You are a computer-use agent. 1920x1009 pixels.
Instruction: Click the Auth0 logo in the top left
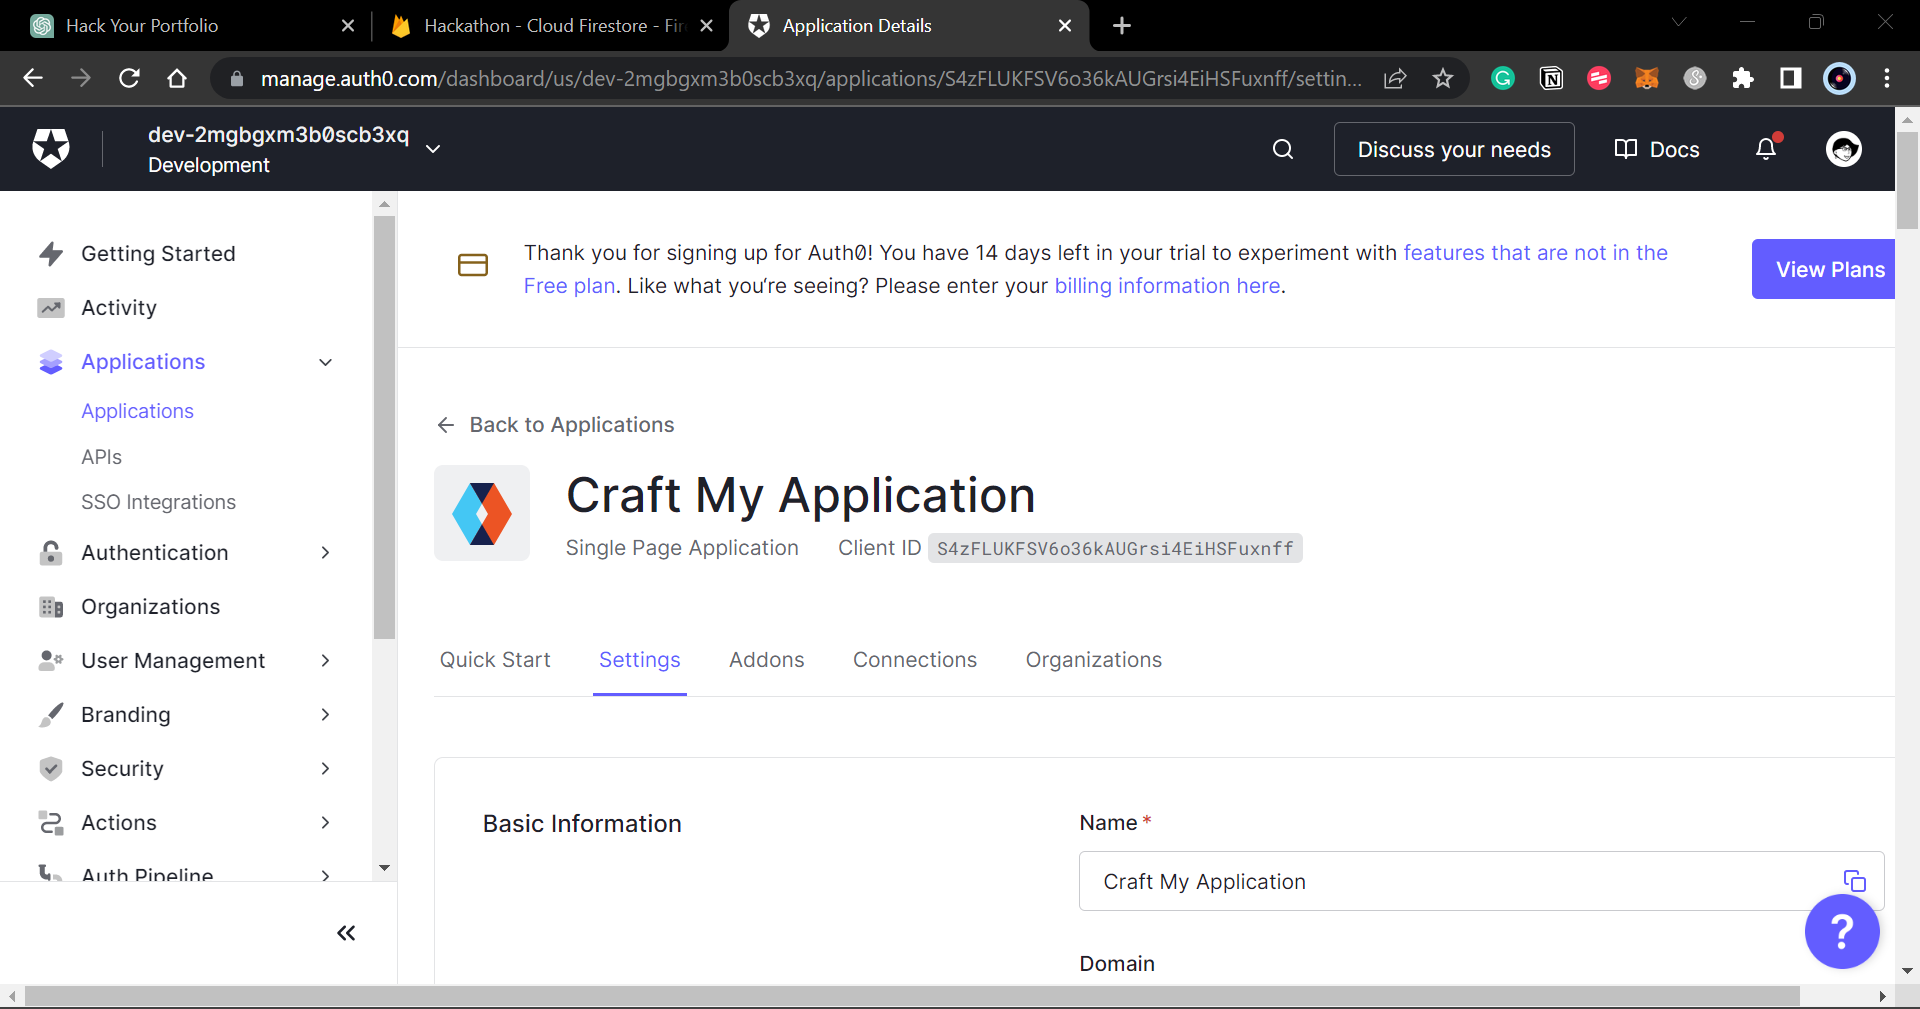point(50,148)
